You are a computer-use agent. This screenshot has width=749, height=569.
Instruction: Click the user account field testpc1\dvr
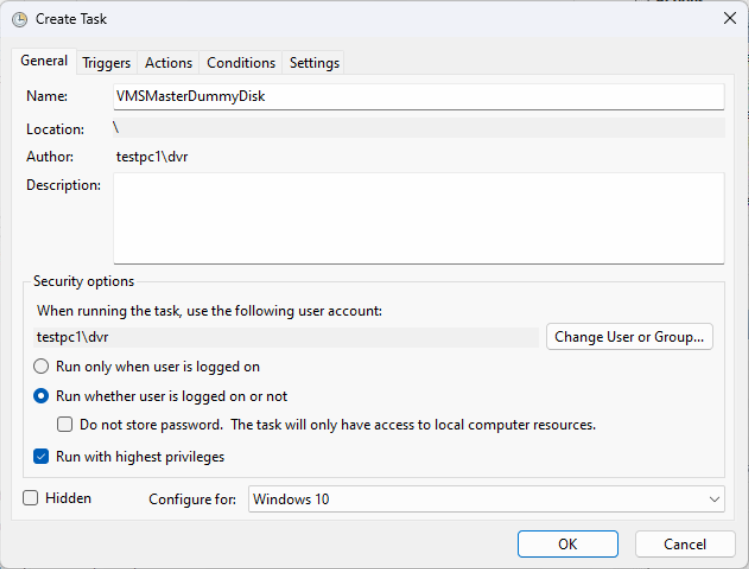coord(287,337)
